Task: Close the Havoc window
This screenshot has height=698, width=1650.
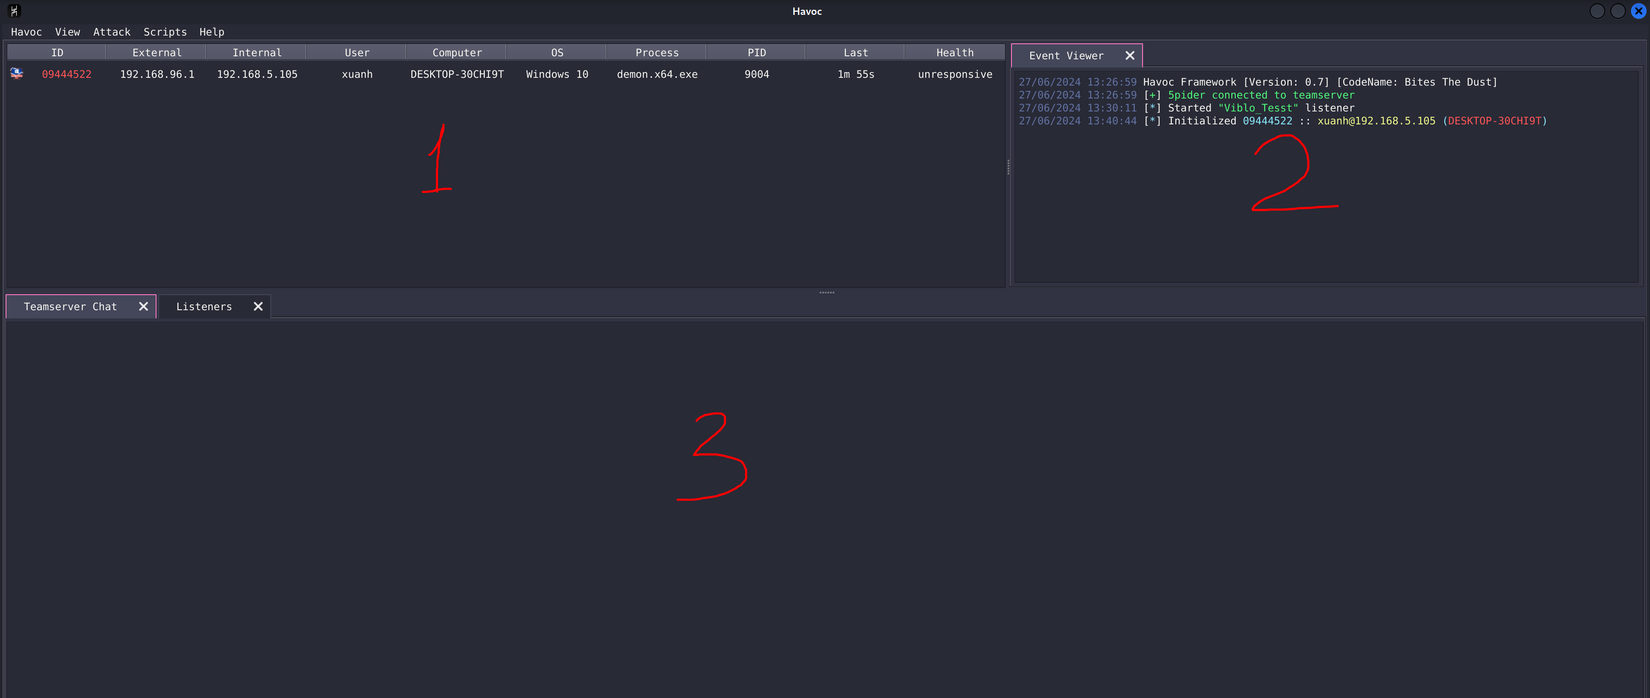Action: coord(1639,11)
